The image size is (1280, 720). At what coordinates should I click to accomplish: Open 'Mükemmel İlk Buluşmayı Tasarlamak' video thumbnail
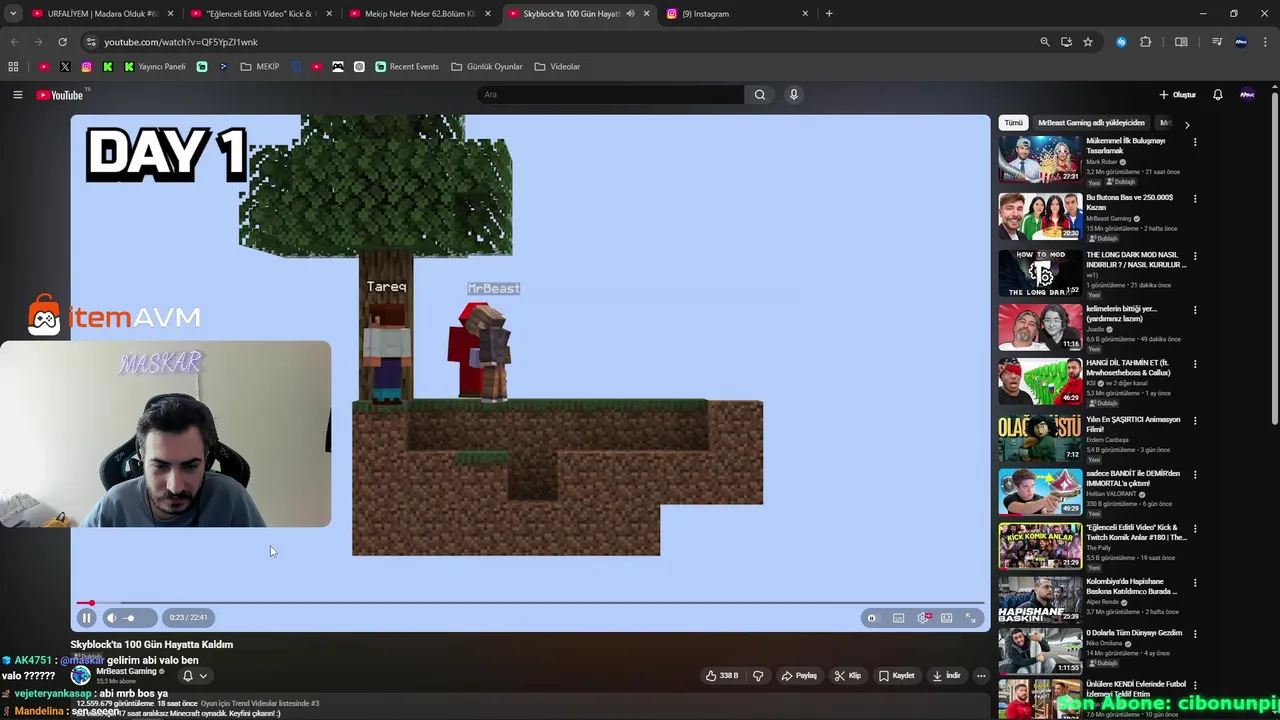coord(1040,159)
